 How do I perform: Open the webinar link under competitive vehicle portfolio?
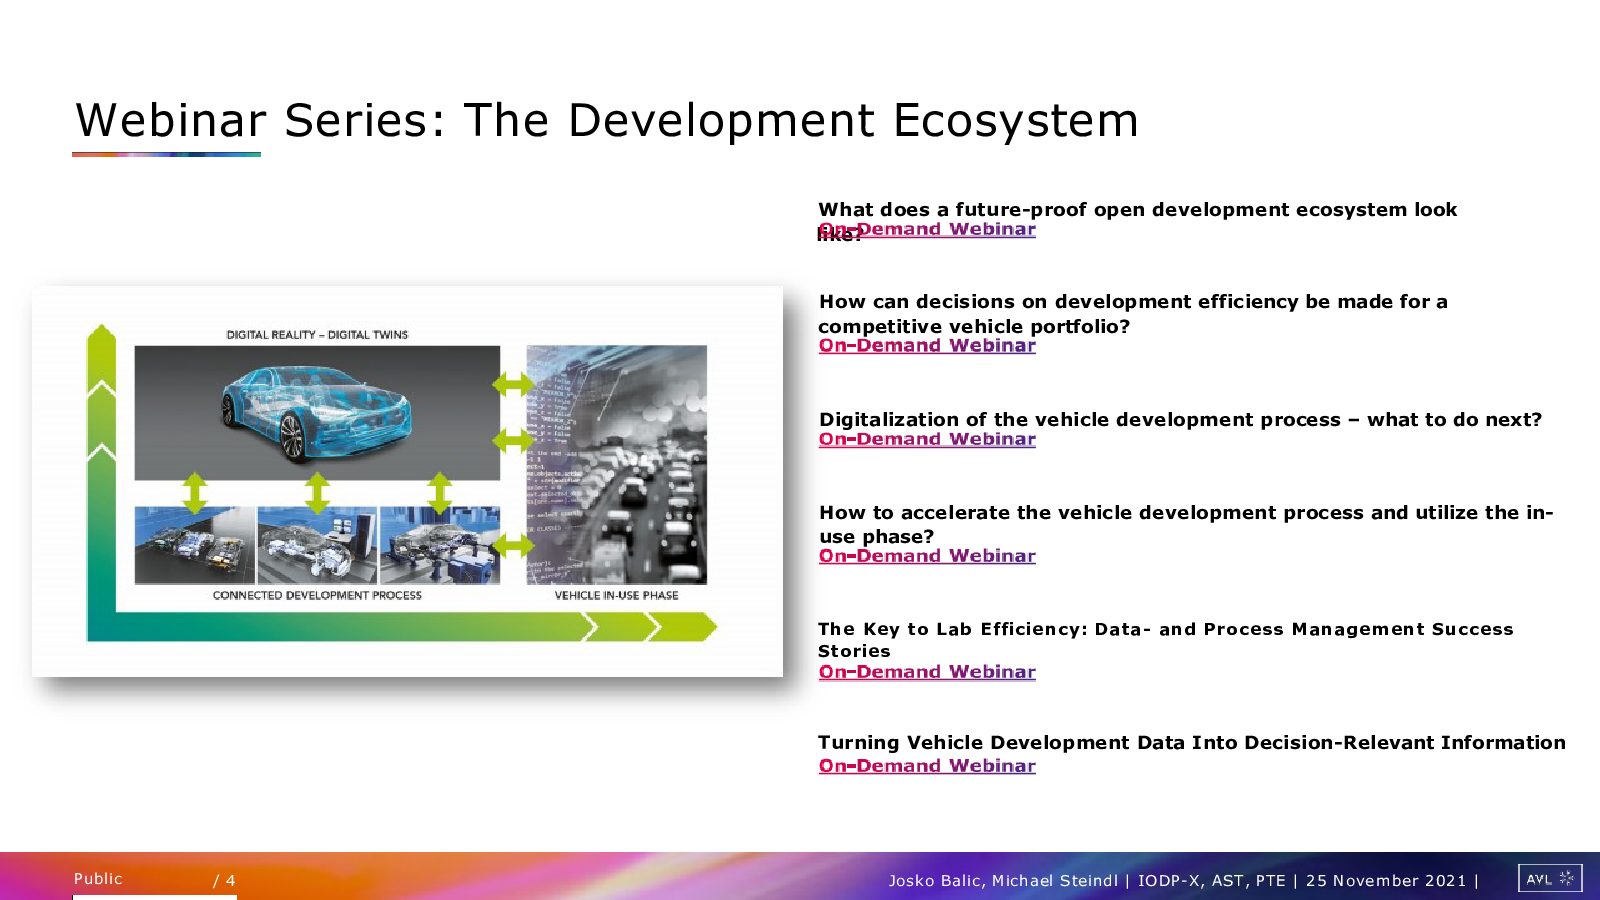[x=927, y=346]
